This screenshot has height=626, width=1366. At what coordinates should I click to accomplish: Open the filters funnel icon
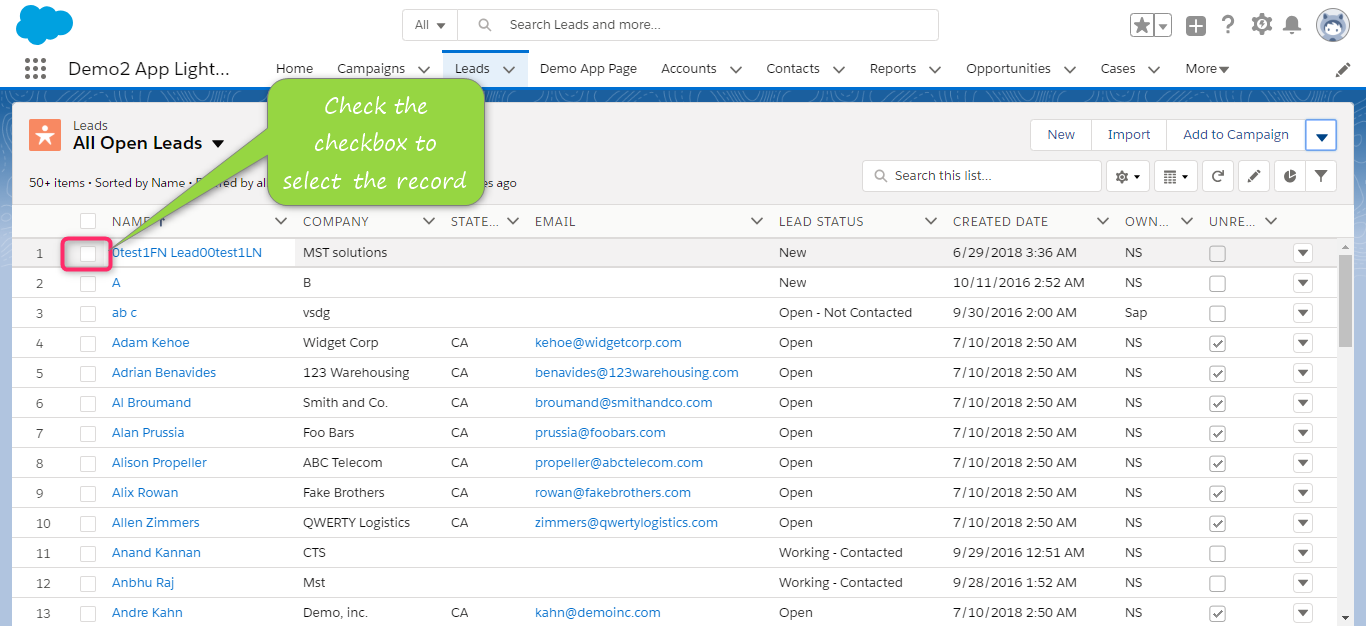pyautogui.click(x=1321, y=176)
